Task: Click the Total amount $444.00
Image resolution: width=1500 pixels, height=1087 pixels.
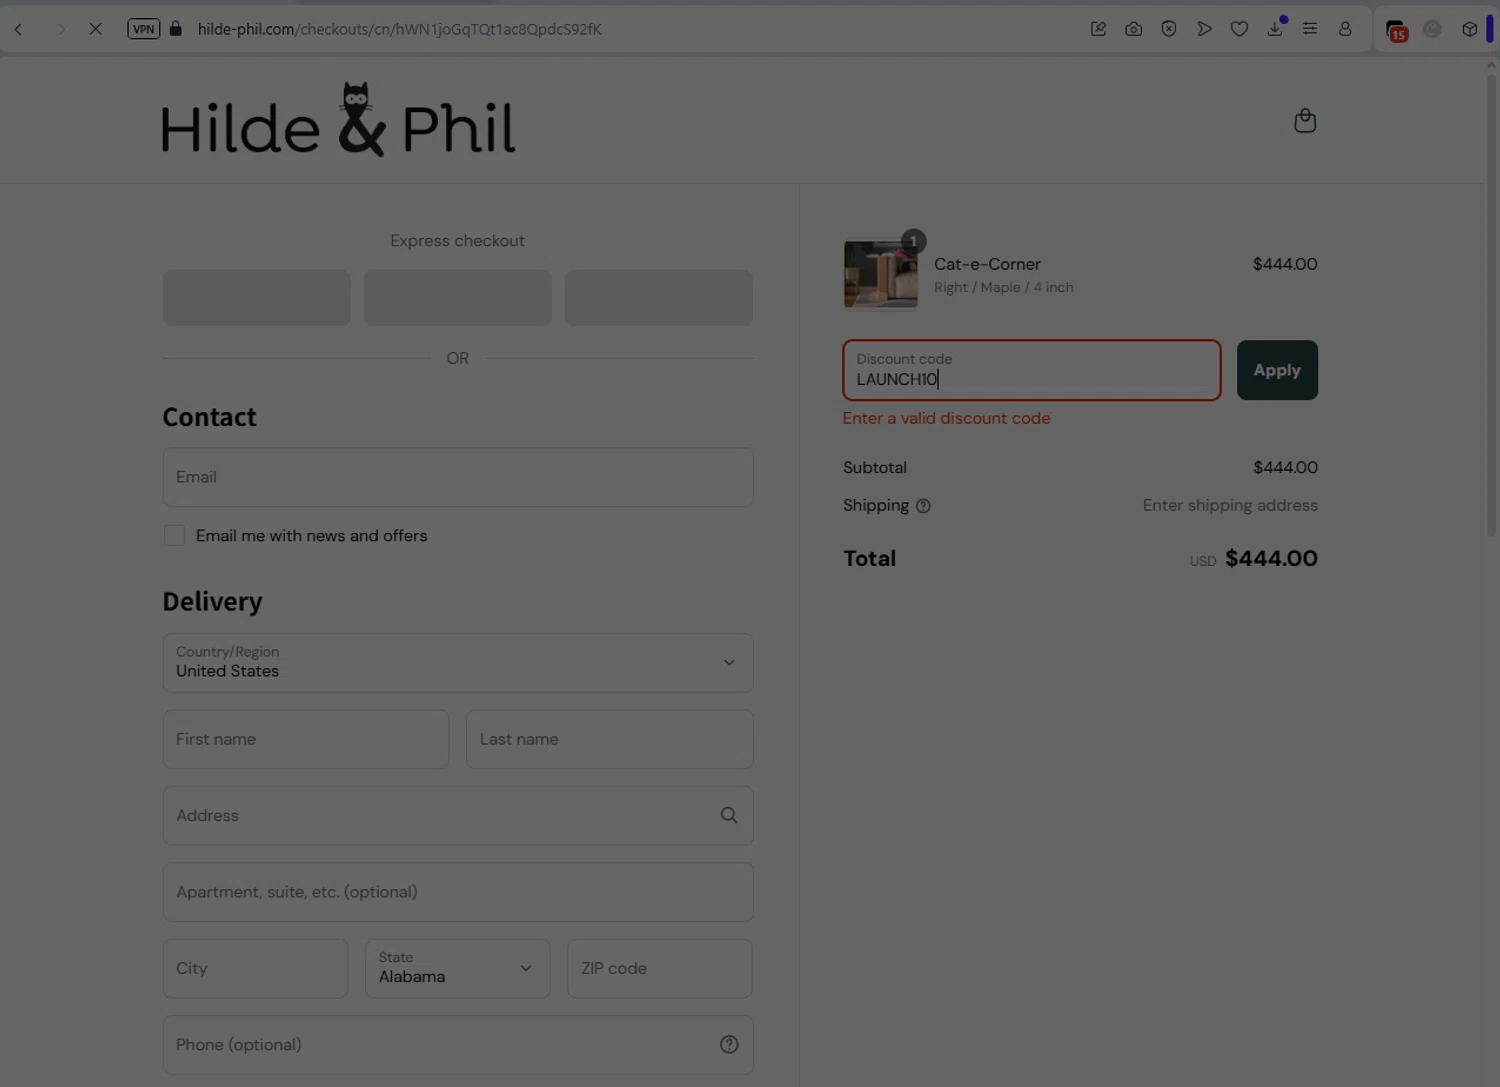Action: (1271, 558)
